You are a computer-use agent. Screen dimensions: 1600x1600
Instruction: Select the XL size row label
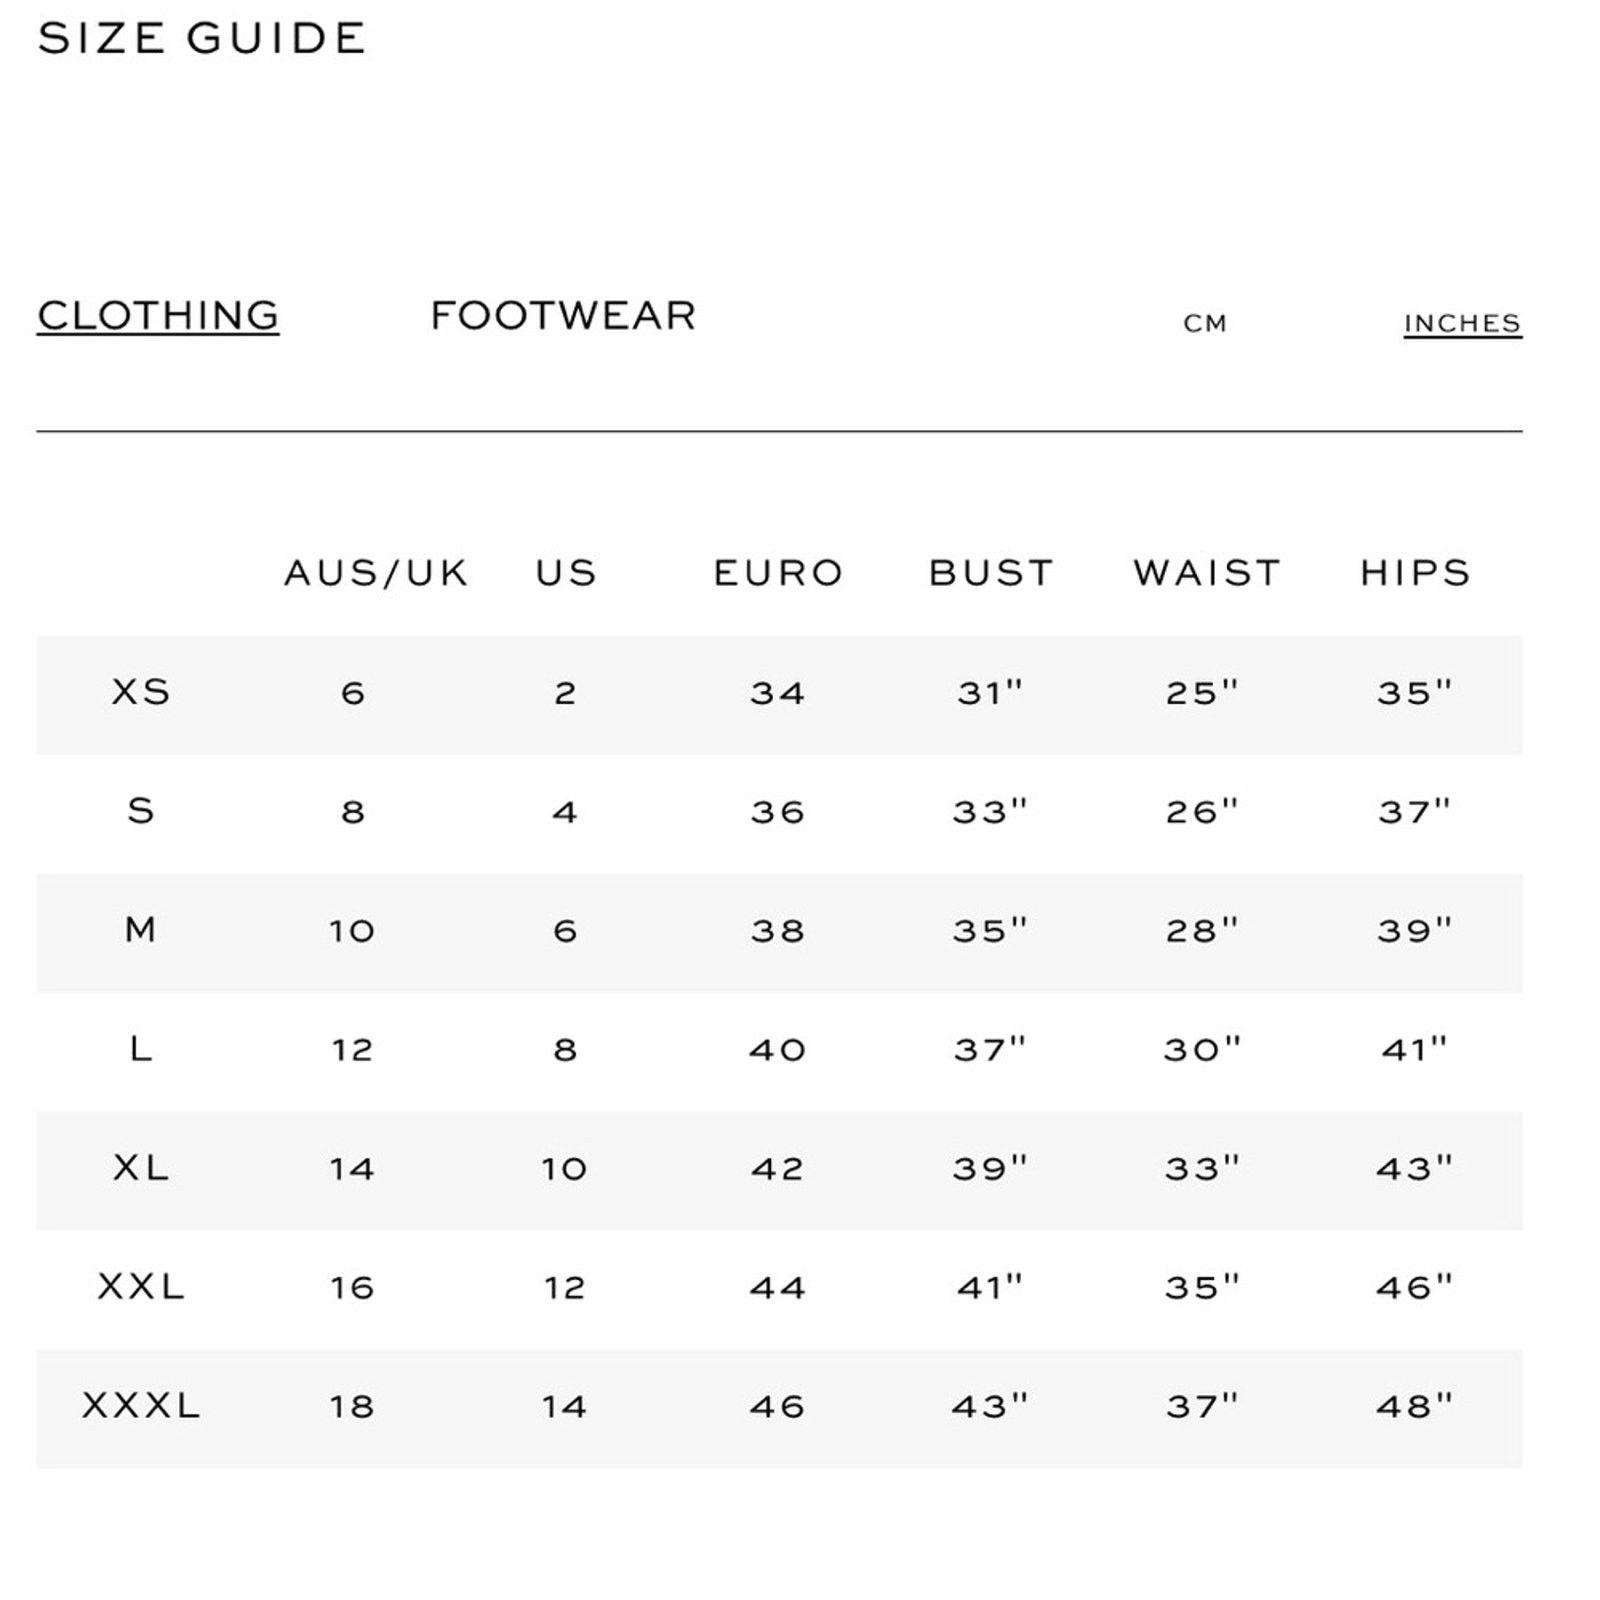(x=141, y=1168)
